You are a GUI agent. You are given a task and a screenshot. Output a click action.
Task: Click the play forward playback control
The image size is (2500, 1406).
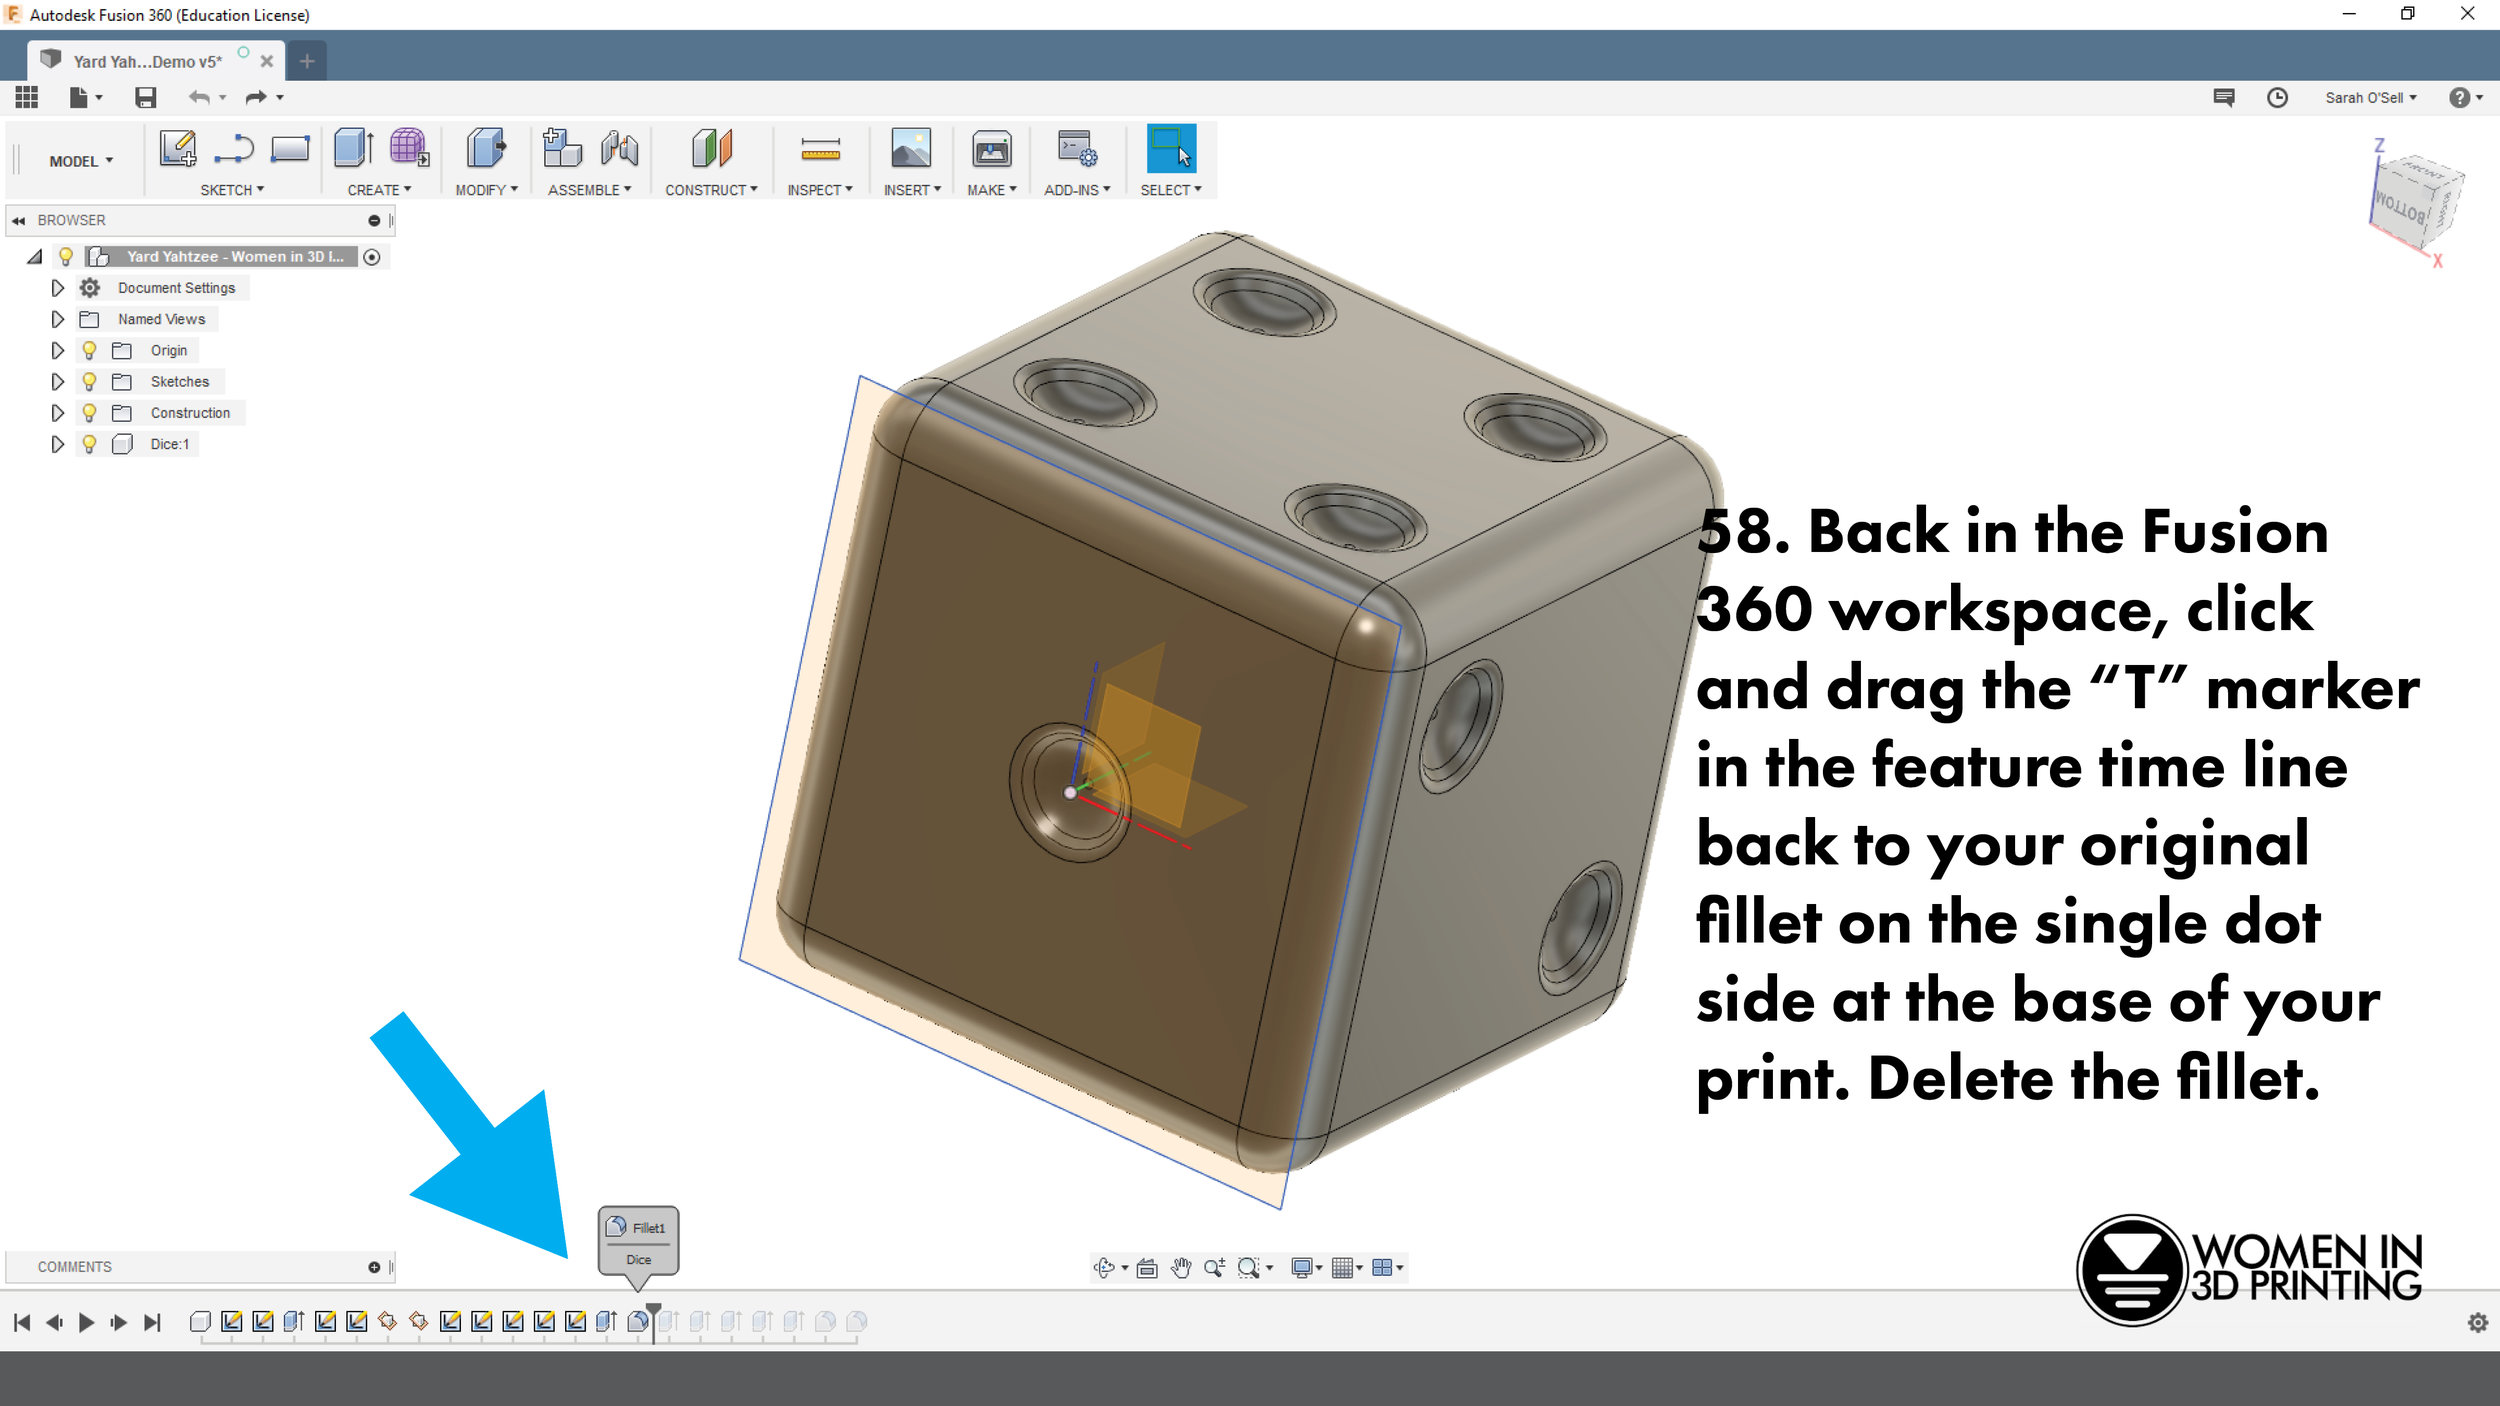[86, 1320]
